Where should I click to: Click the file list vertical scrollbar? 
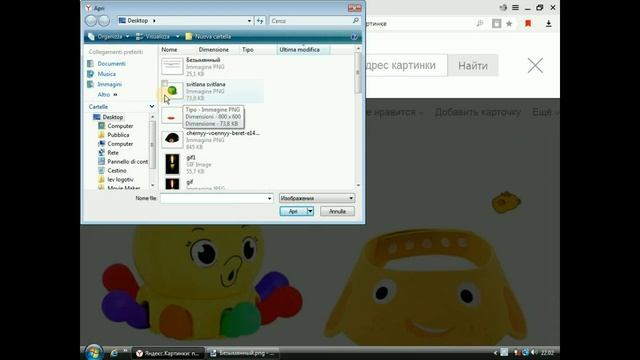coord(358,73)
